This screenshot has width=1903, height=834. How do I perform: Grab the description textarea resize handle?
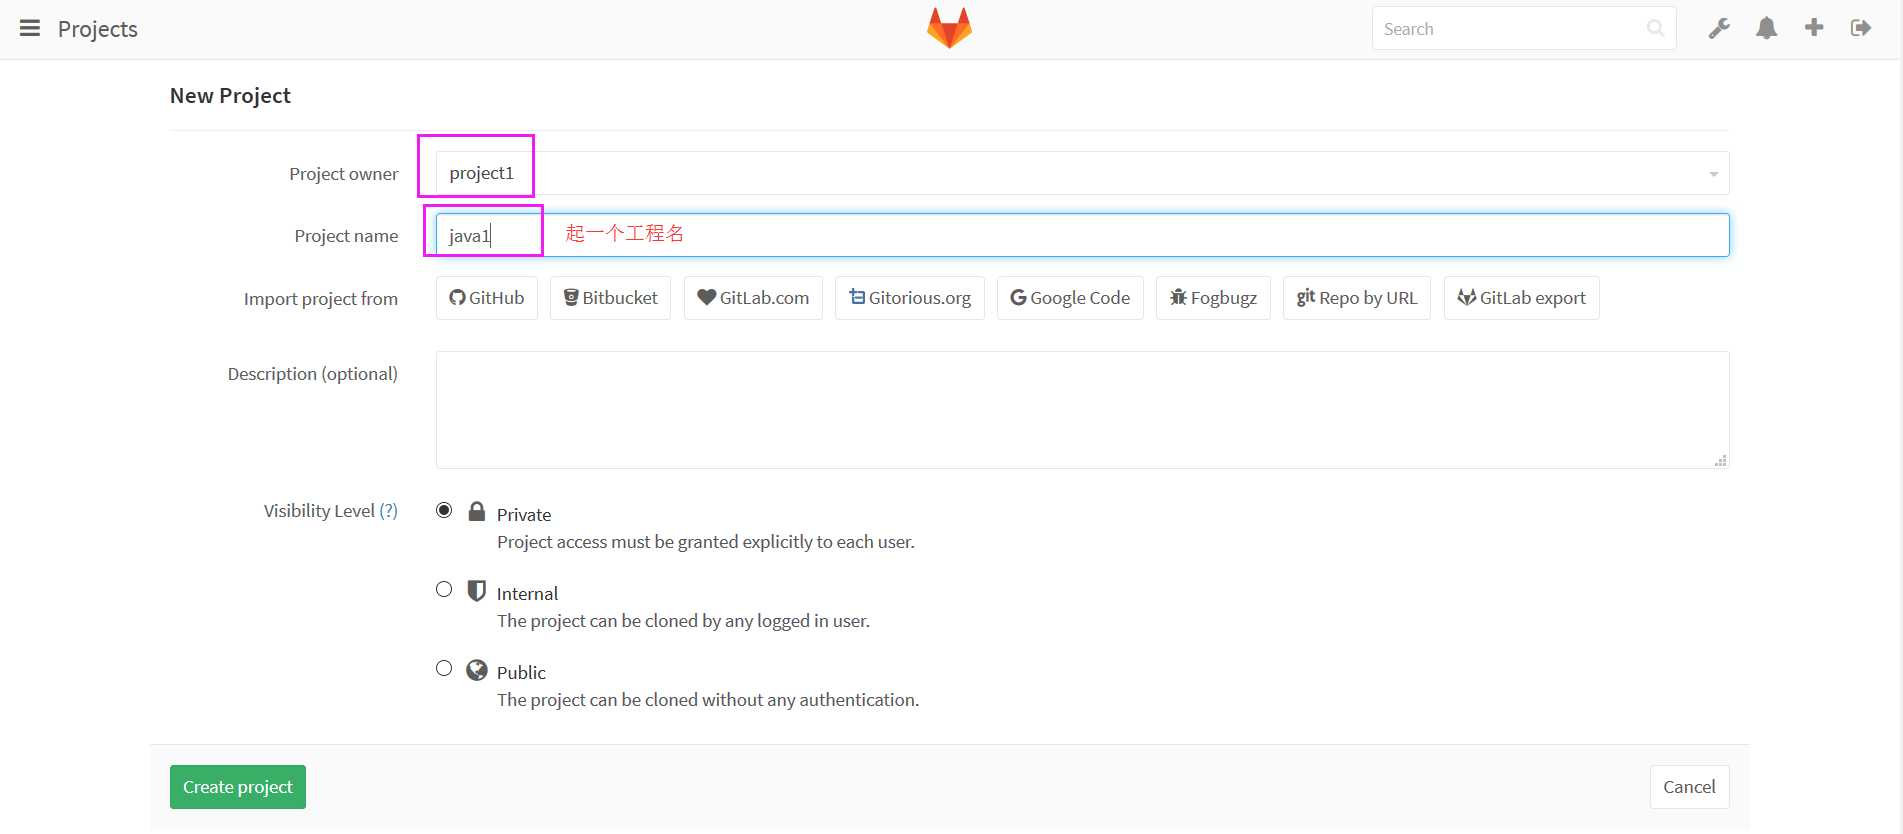click(1720, 460)
